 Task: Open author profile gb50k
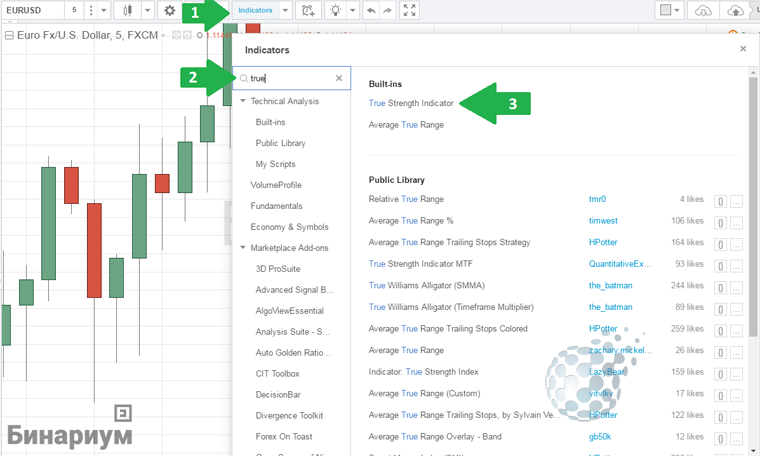[x=600, y=437]
